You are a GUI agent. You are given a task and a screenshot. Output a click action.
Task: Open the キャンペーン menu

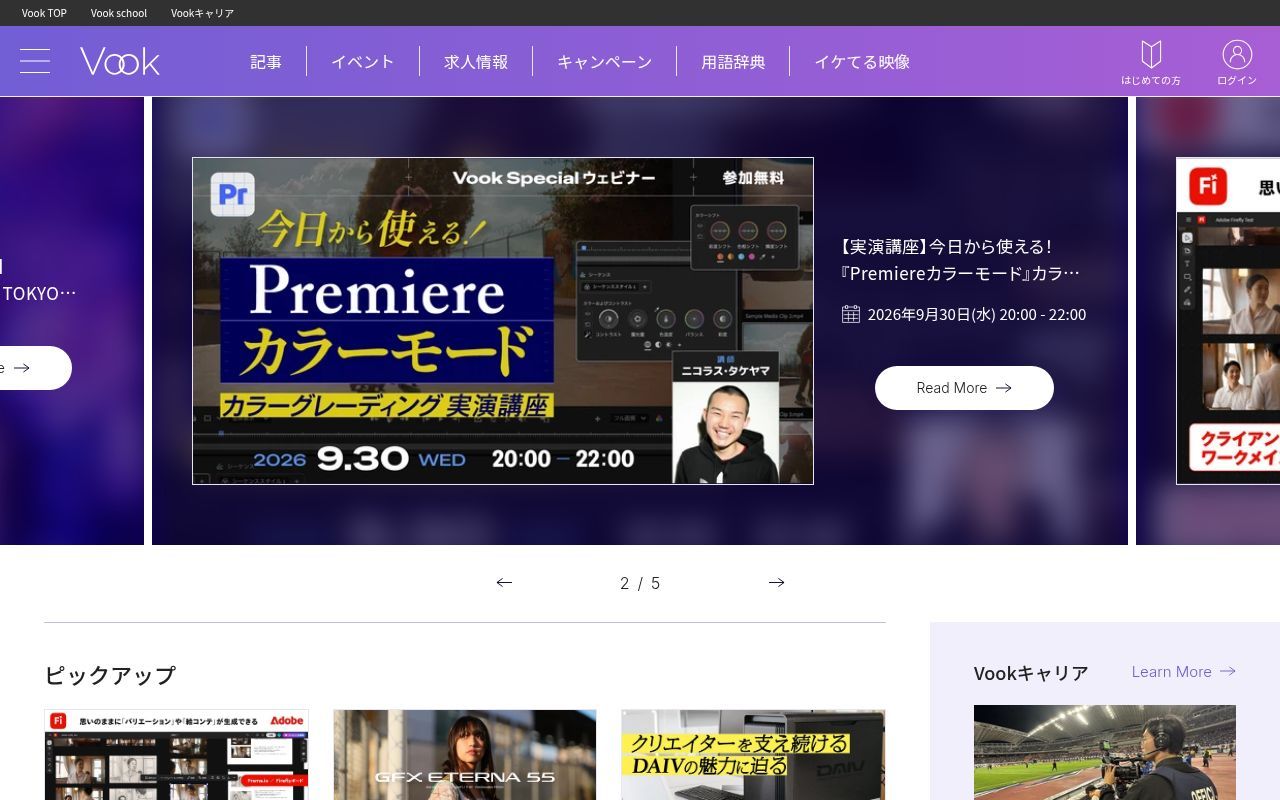(x=604, y=62)
